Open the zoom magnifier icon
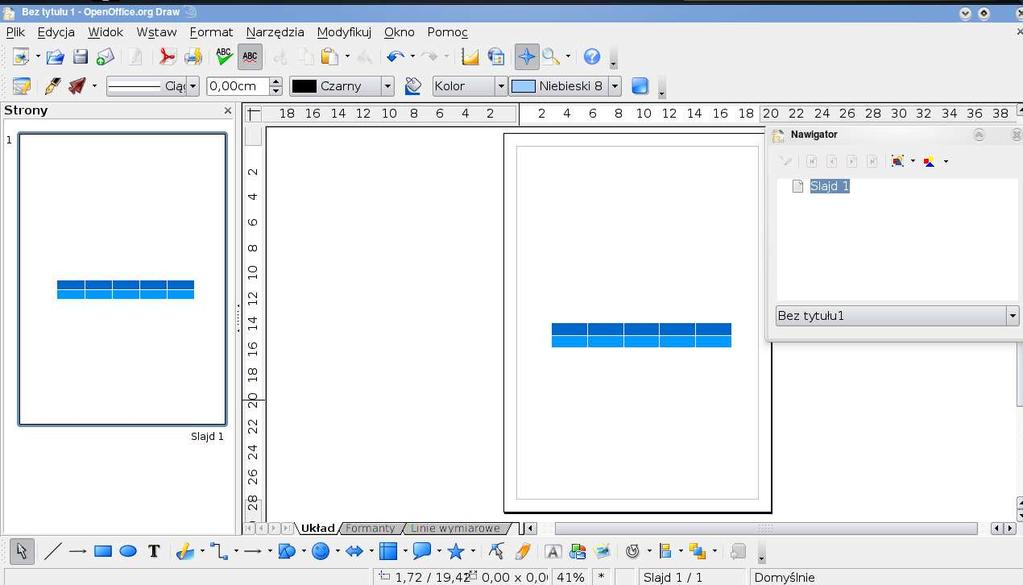This screenshot has height=585, width=1023. (551, 57)
